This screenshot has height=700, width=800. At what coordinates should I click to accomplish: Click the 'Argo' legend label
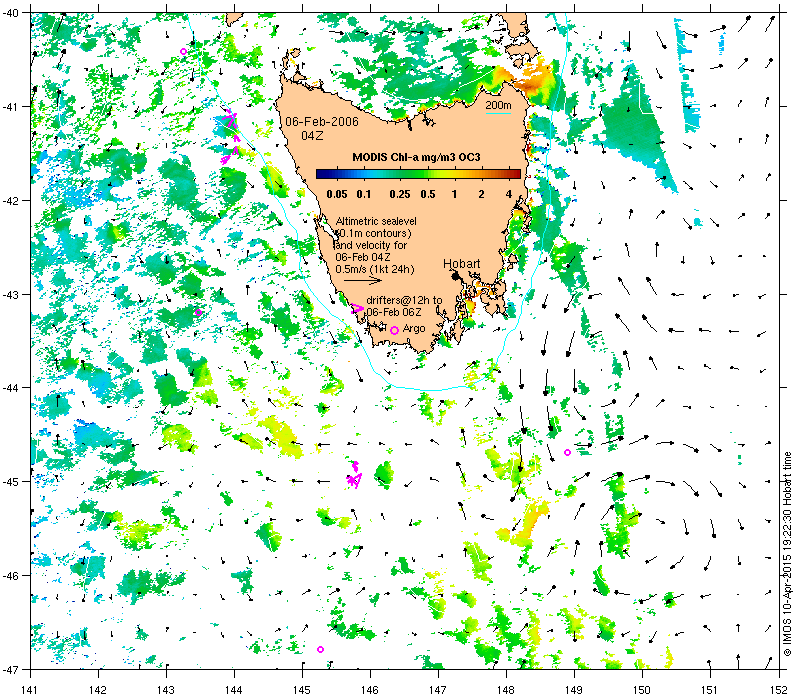[414, 329]
